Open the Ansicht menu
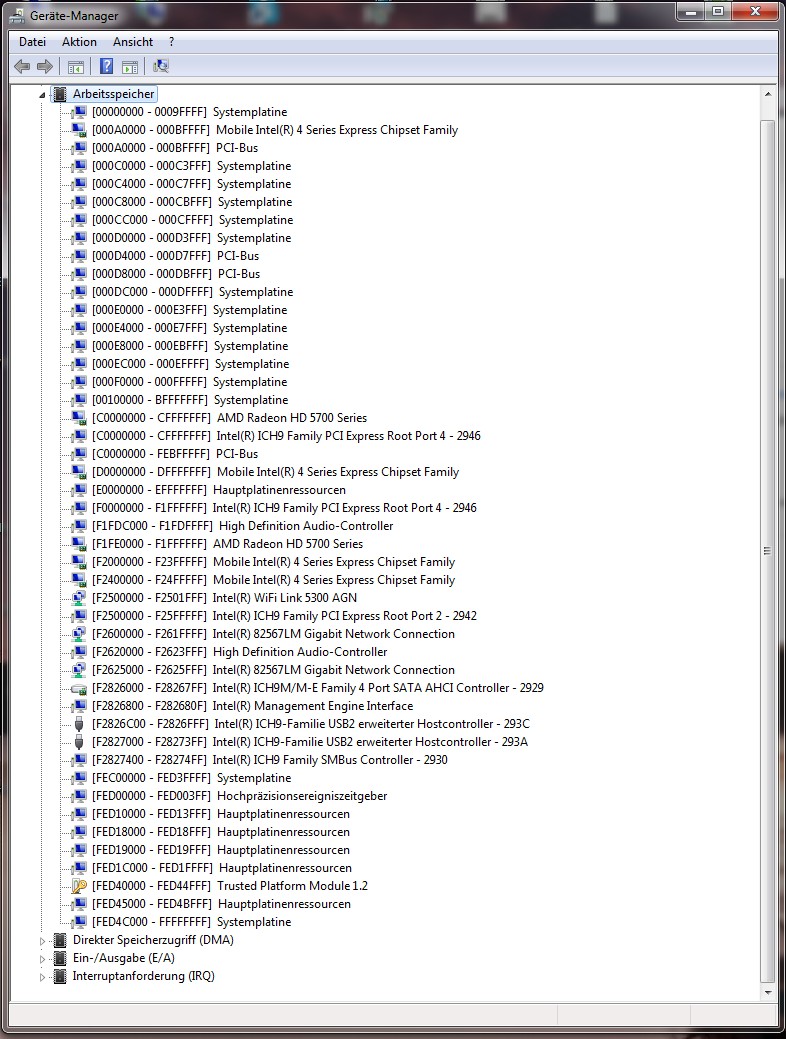Viewport: 786px width, 1039px height. coord(133,42)
